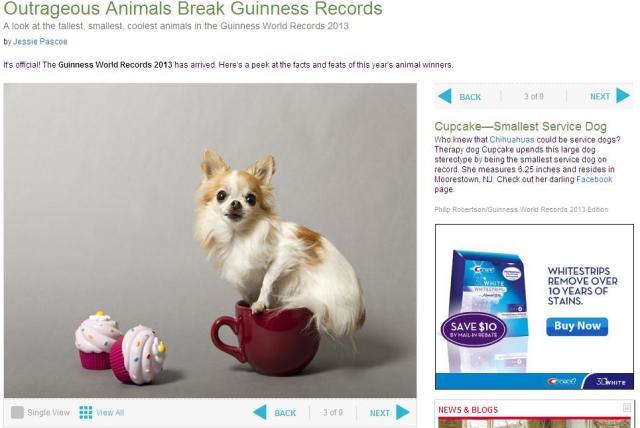Click the top NEXT text label

(x=600, y=97)
